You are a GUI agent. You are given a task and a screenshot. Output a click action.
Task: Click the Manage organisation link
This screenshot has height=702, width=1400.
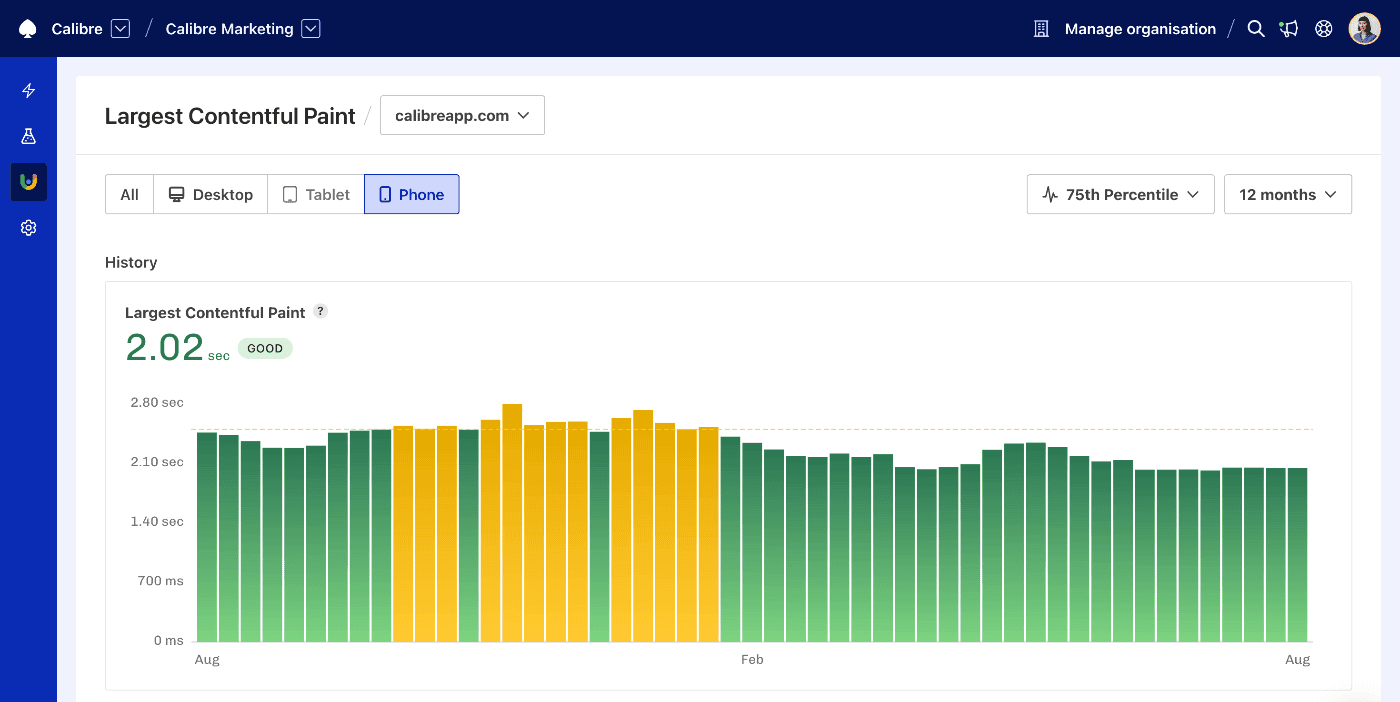[x=1139, y=29]
